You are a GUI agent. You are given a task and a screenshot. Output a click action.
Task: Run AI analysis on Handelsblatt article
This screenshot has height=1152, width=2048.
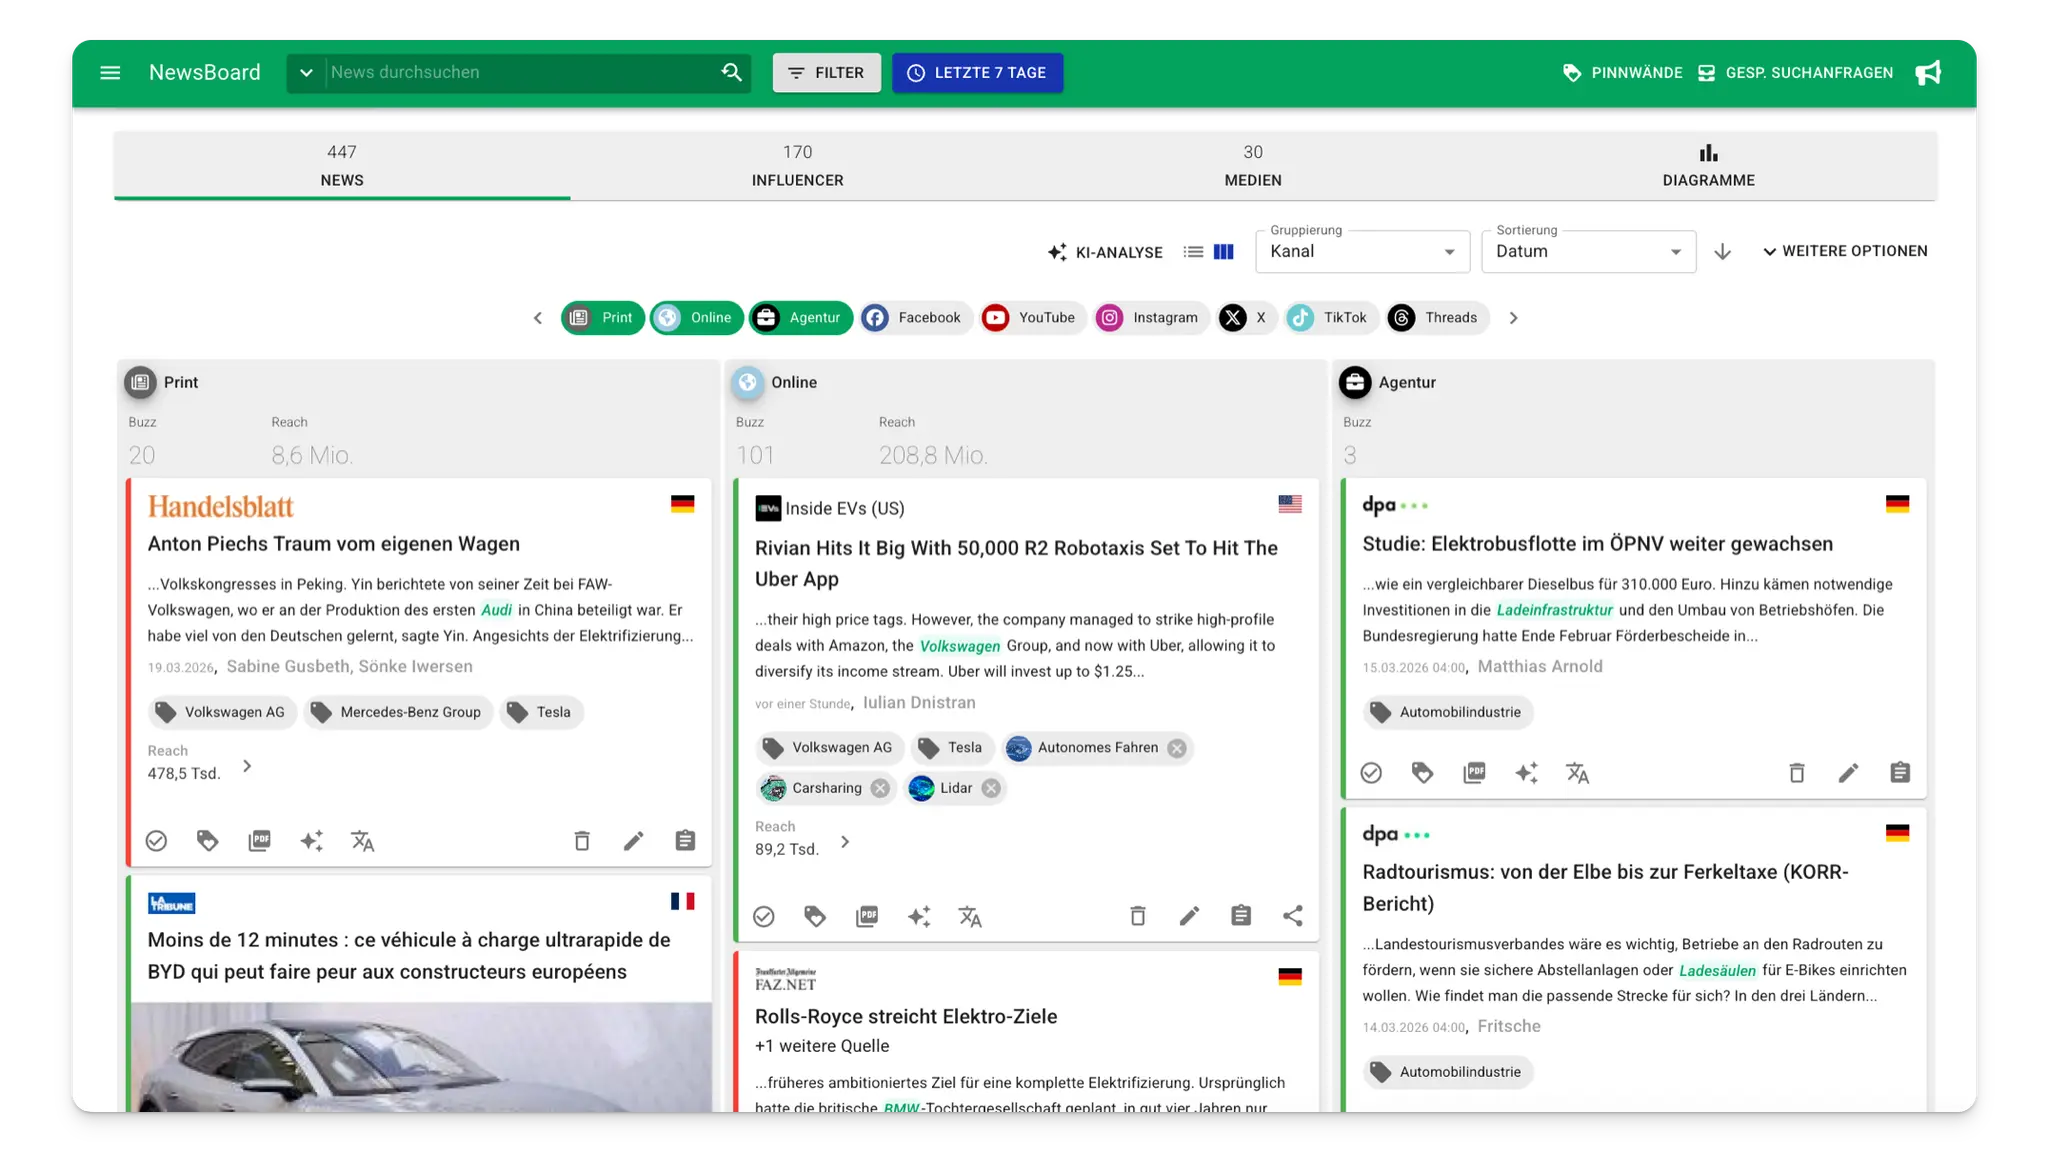[x=311, y=841]
